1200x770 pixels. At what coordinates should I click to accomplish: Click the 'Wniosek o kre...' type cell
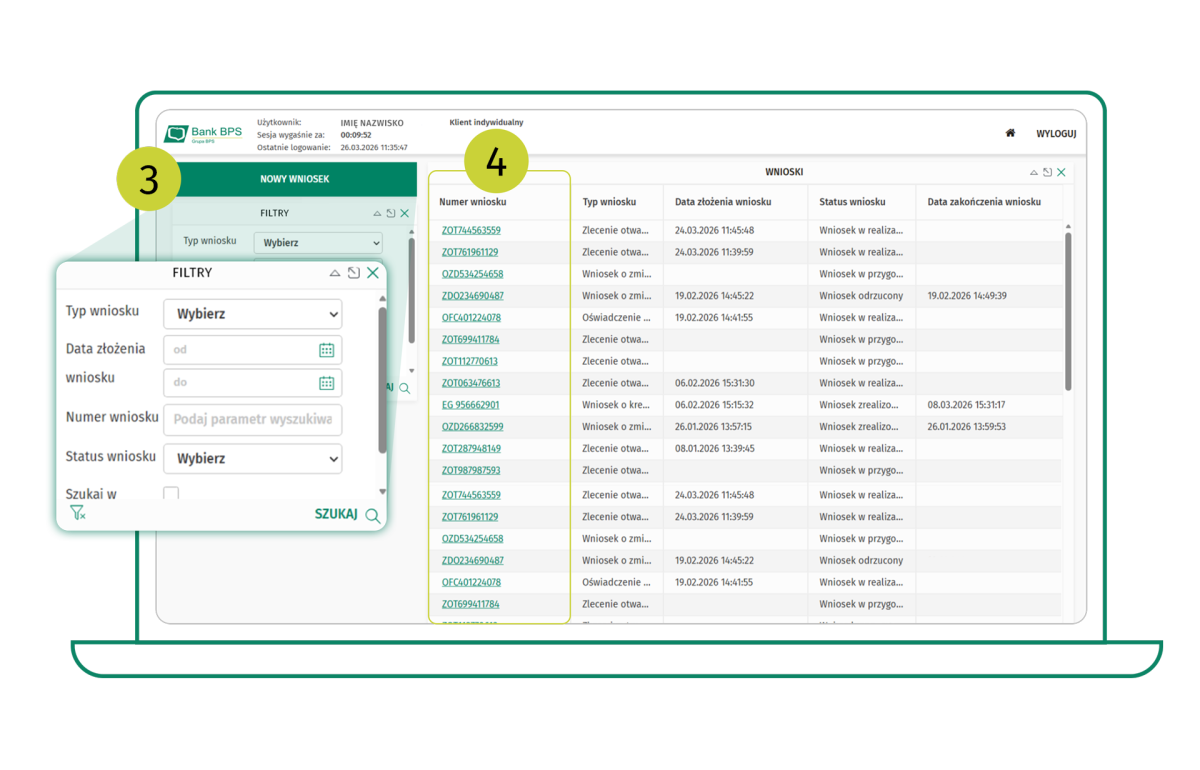[x=617, y=405]
